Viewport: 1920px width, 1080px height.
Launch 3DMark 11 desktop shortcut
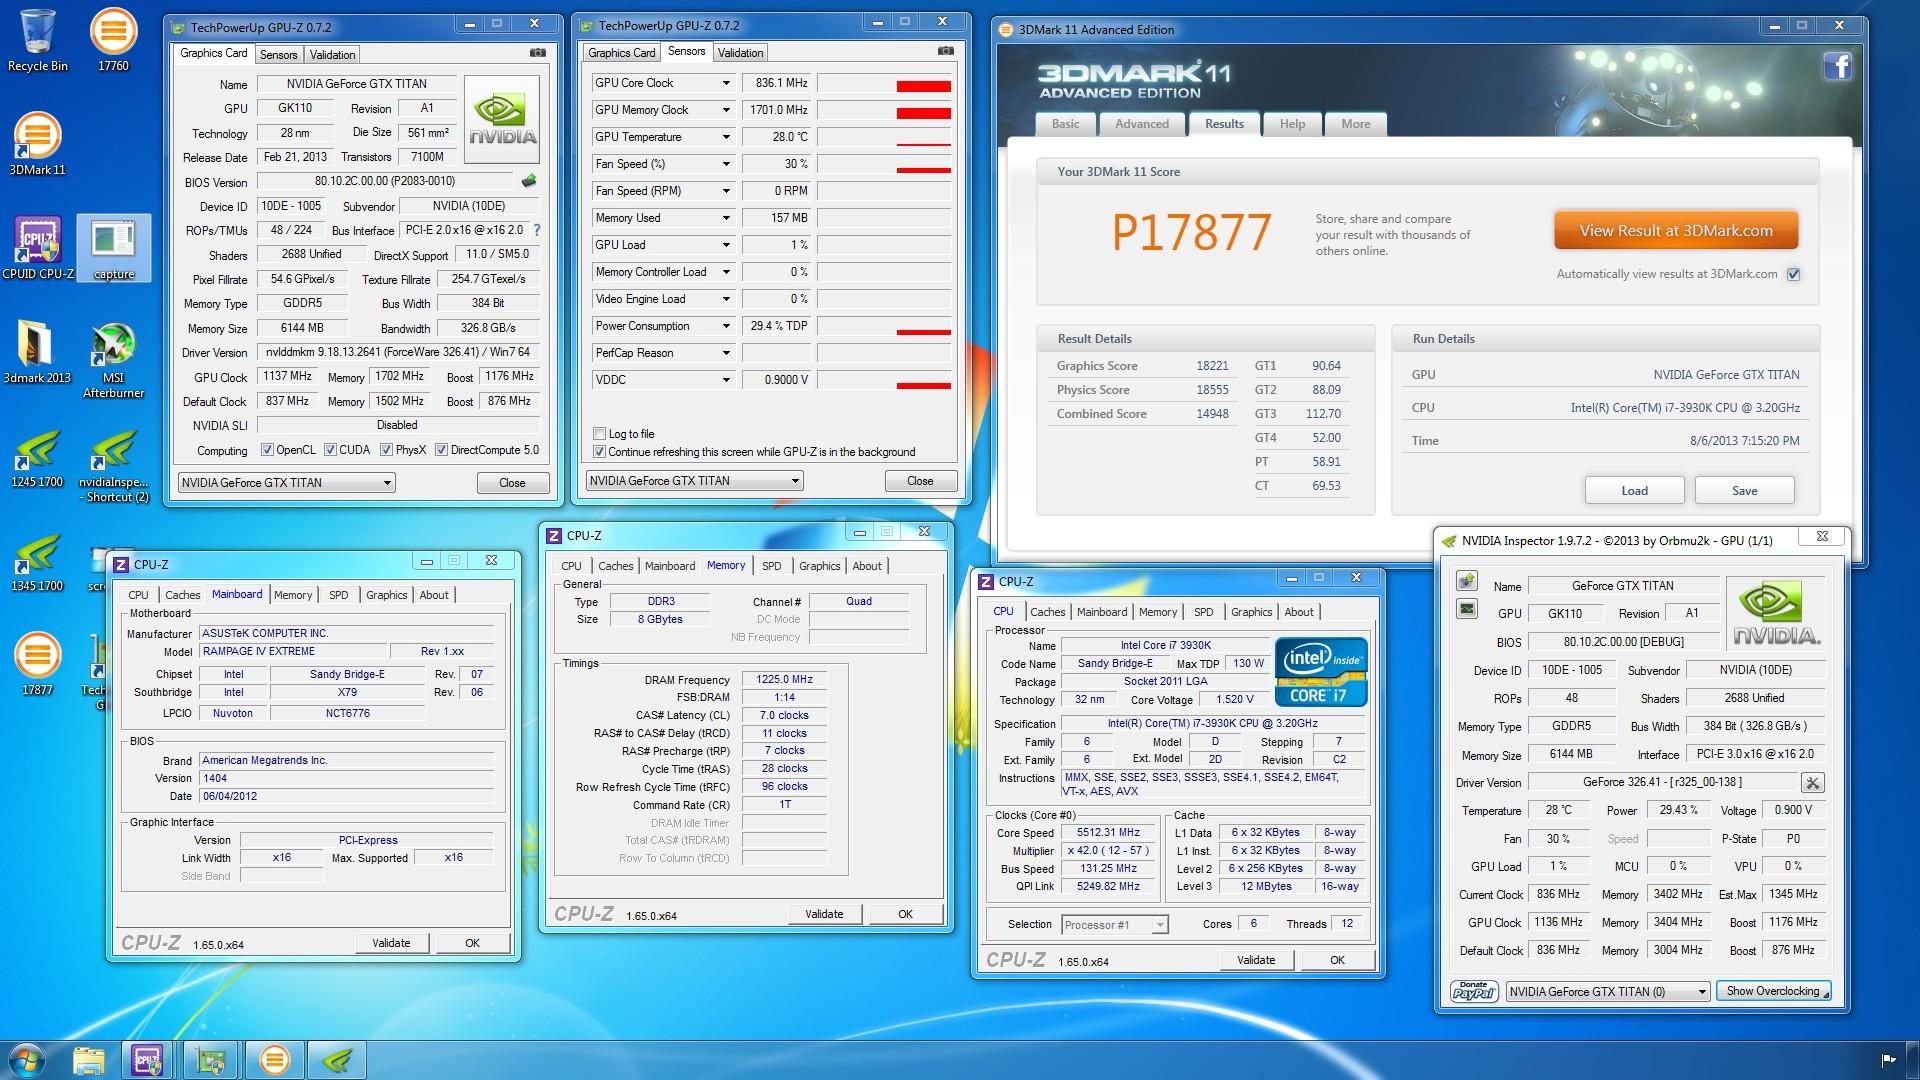point(38,143)
